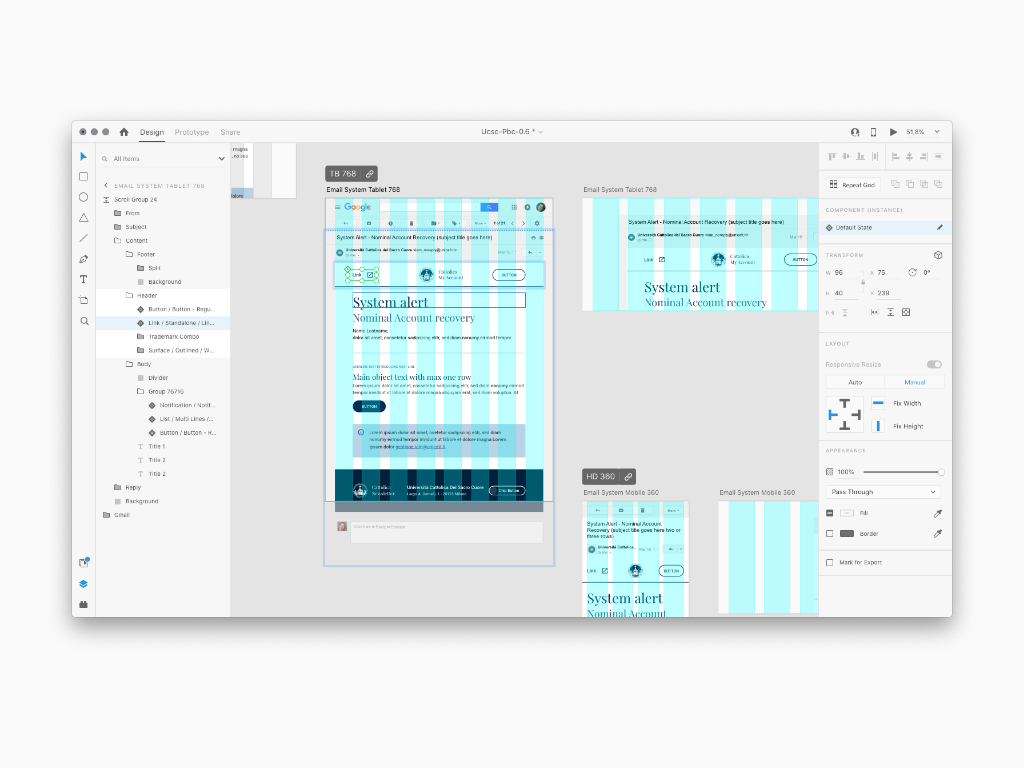Toggle the left pin constraint

833,415
